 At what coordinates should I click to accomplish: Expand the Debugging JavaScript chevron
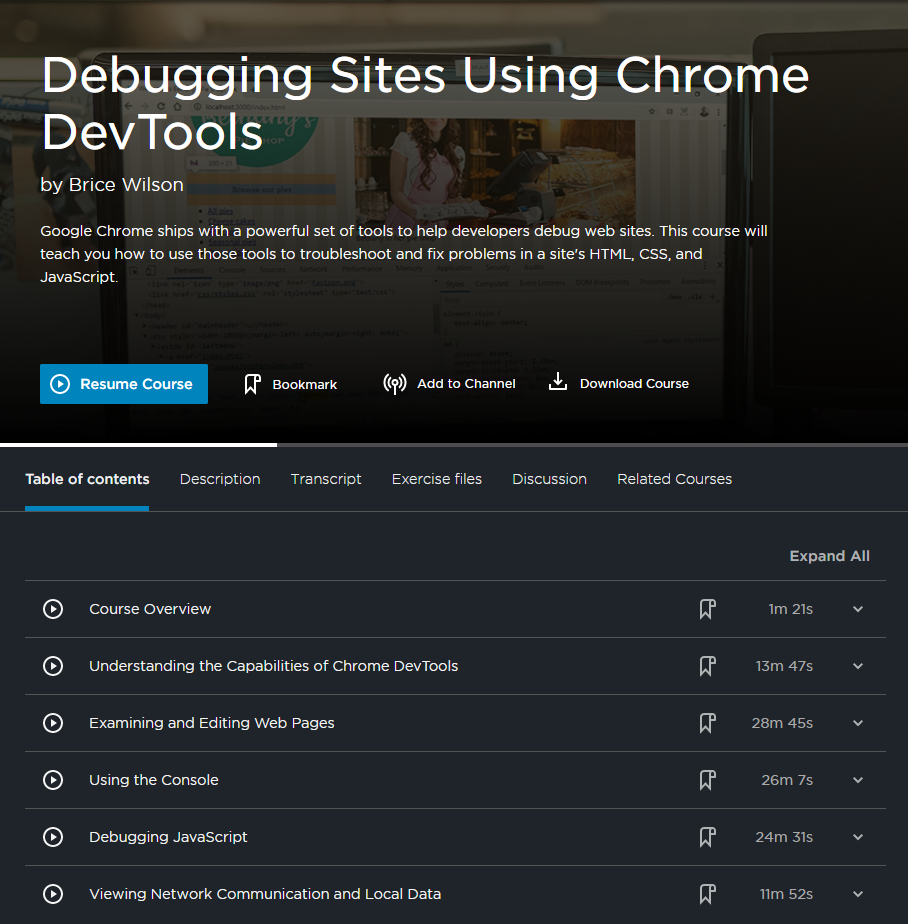click(858, 837)
